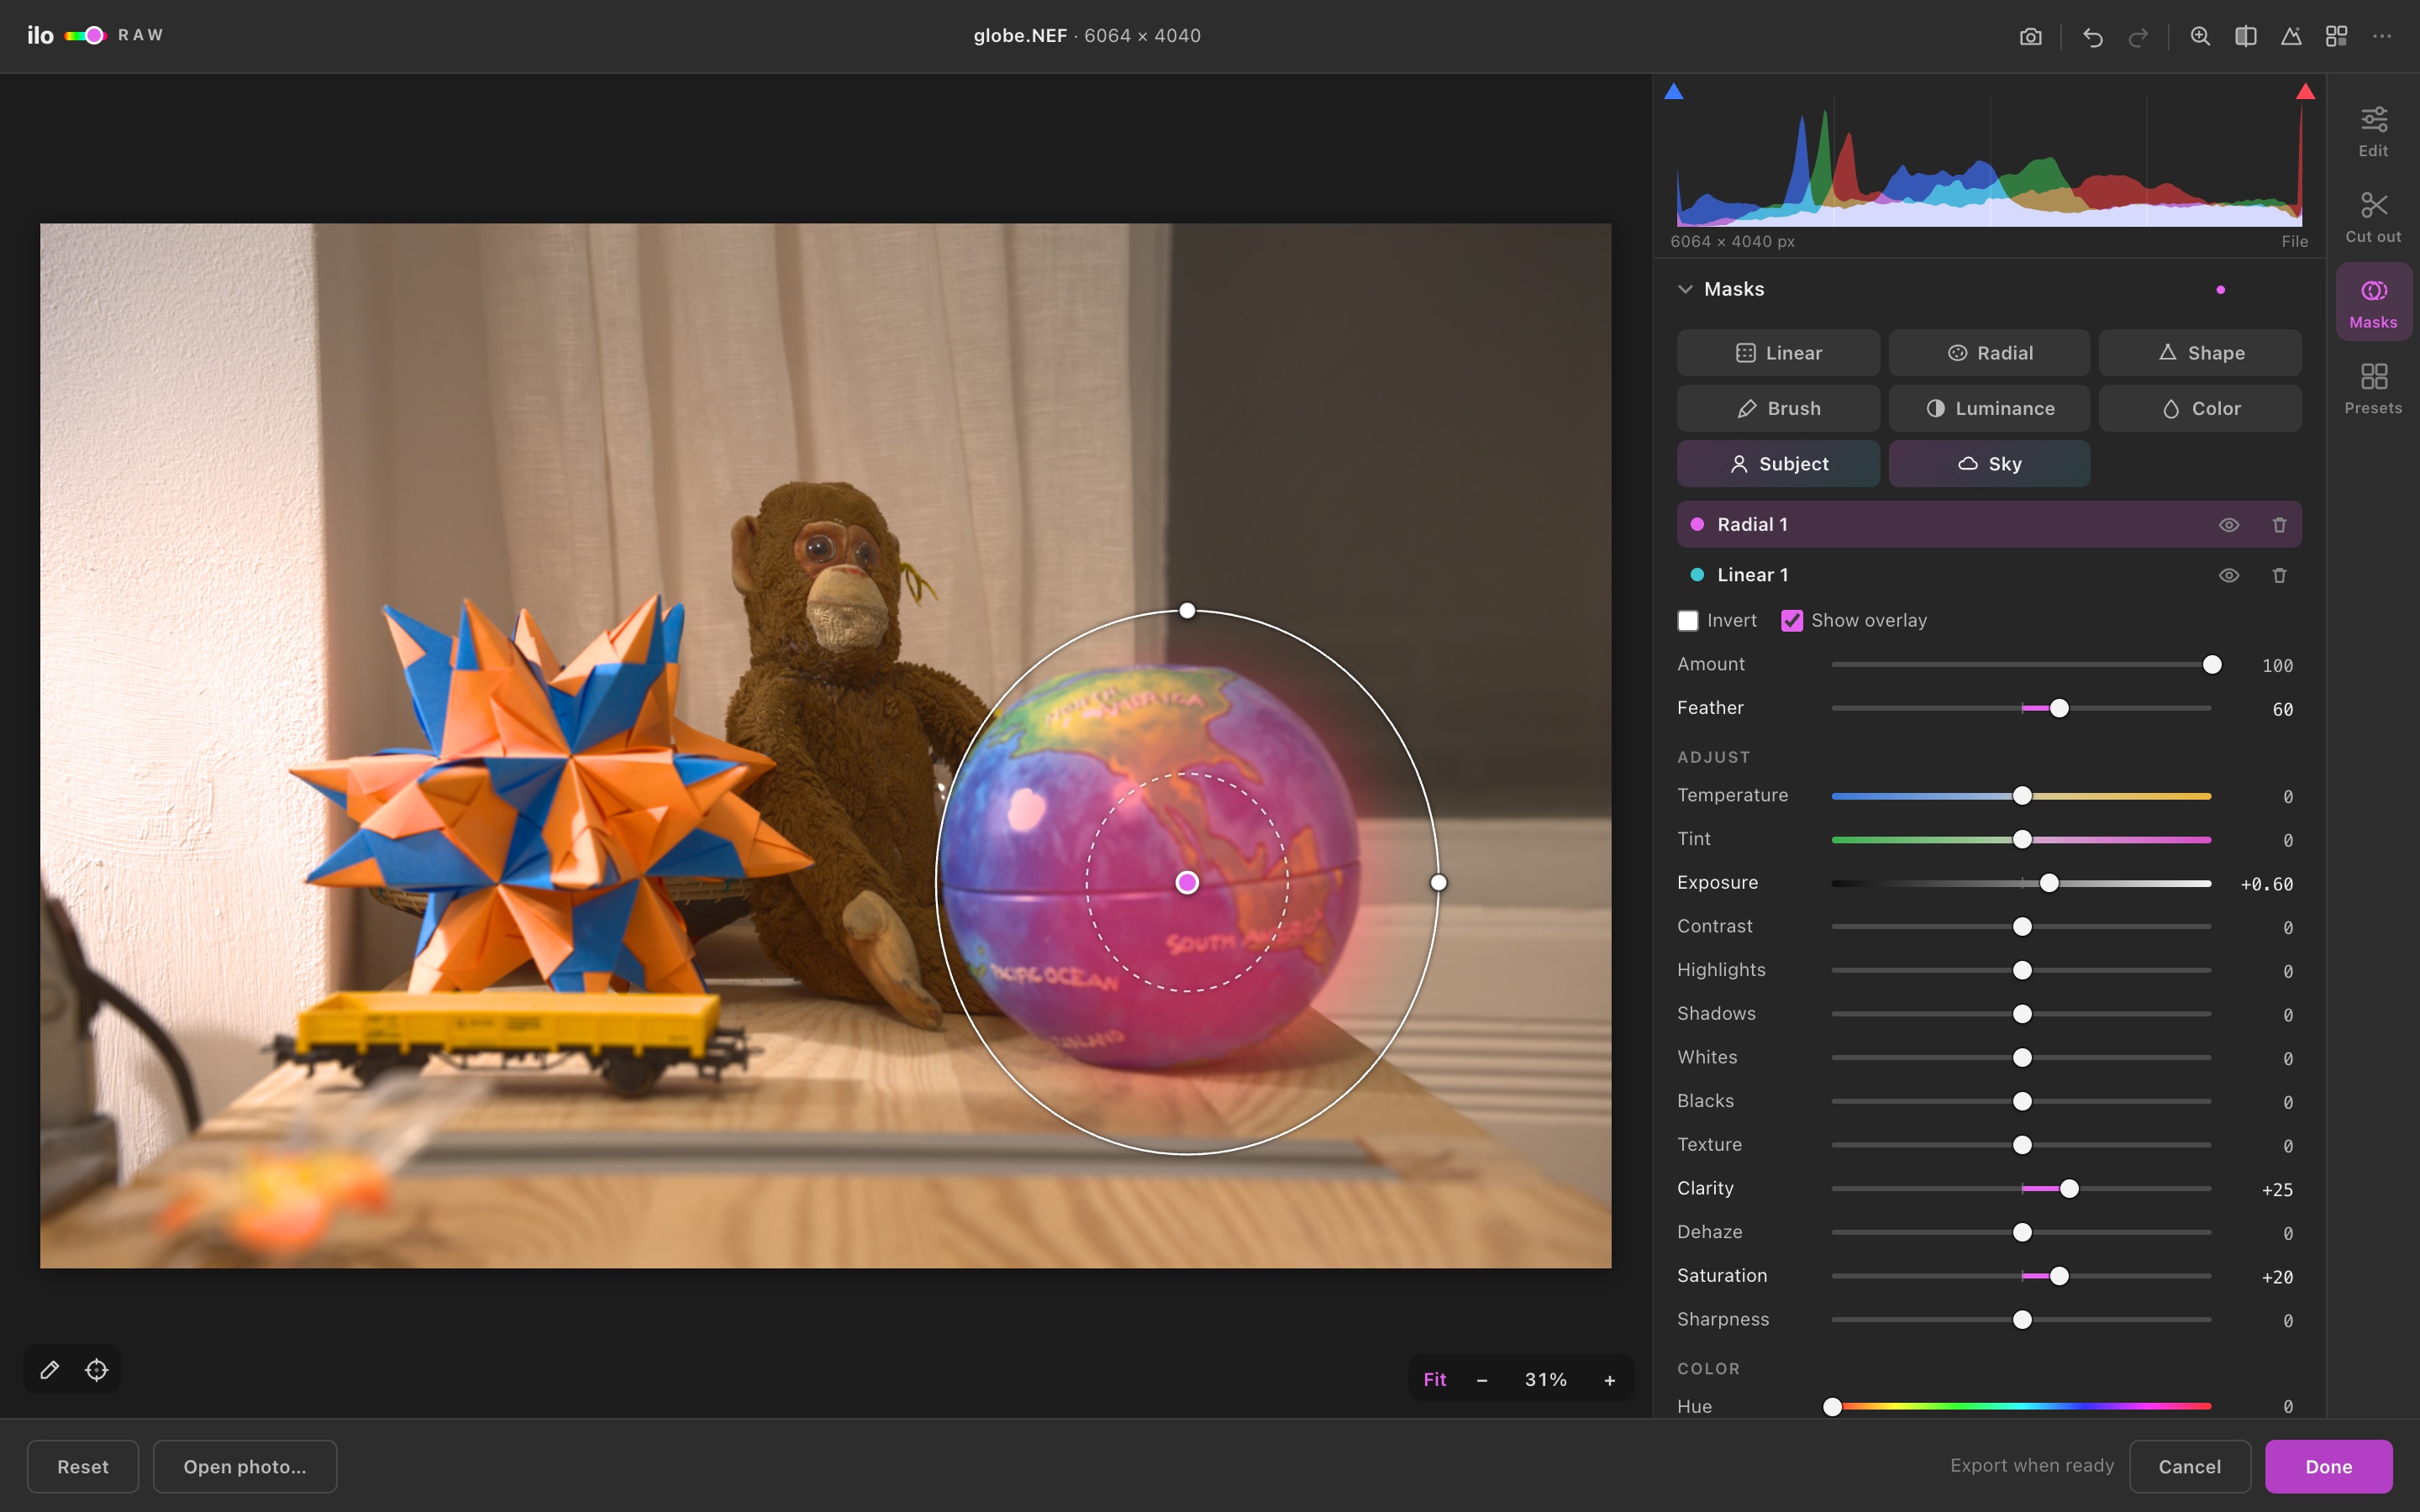Select the pencil edit tool icon
Viewport: 2420px width, 1512px height.
pos(49,1370)
